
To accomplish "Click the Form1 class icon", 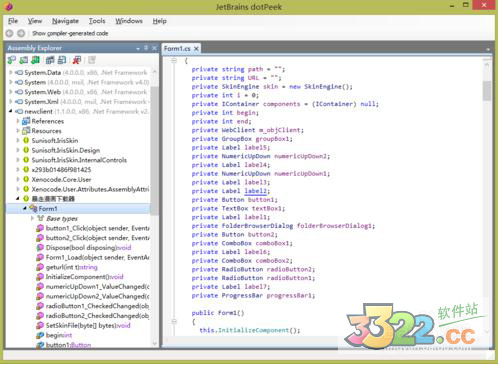I will [x=33, y=208].
